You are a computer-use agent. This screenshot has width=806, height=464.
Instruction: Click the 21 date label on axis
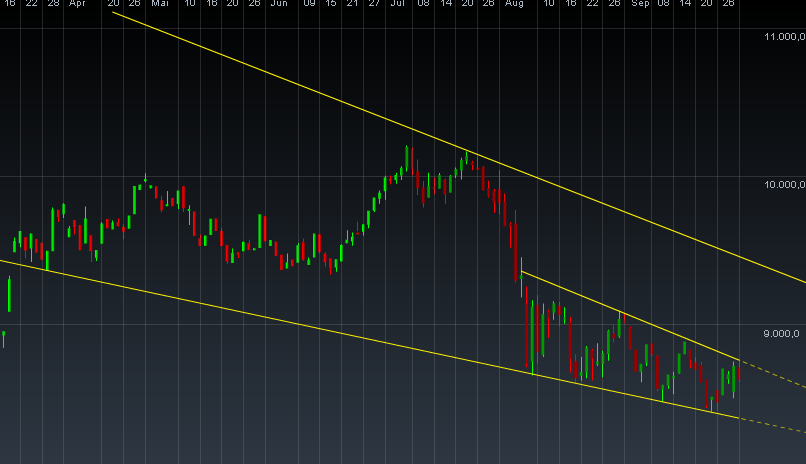352,4
